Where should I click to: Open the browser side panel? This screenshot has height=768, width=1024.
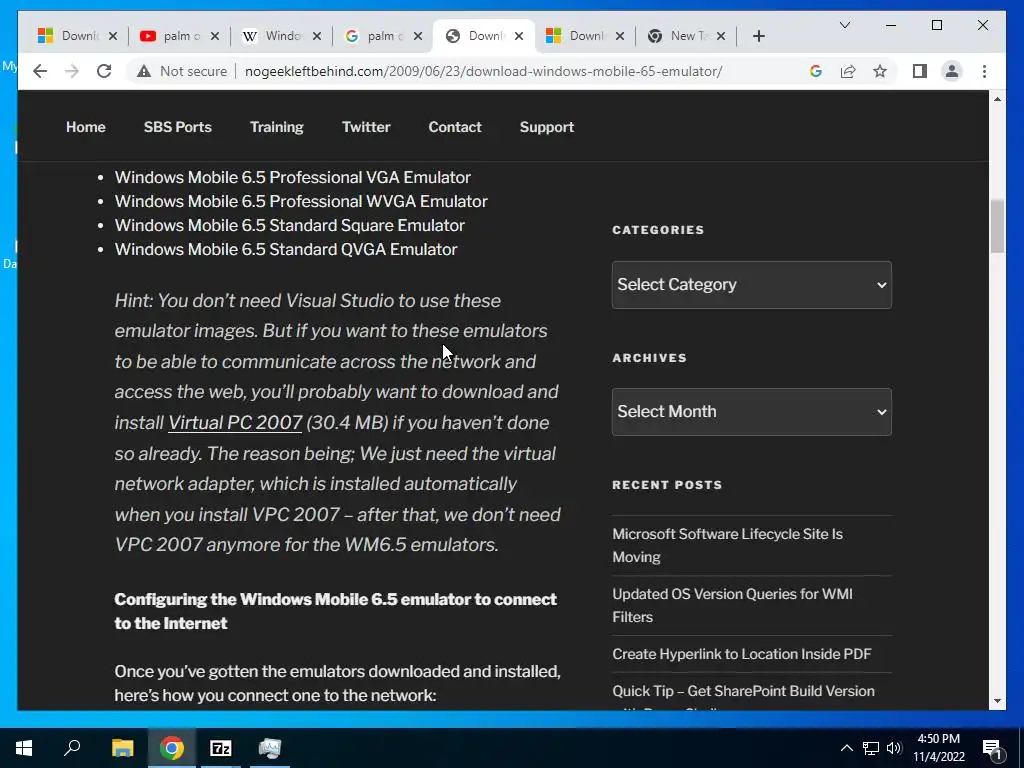pyautogui.click(x=920, y=71)
